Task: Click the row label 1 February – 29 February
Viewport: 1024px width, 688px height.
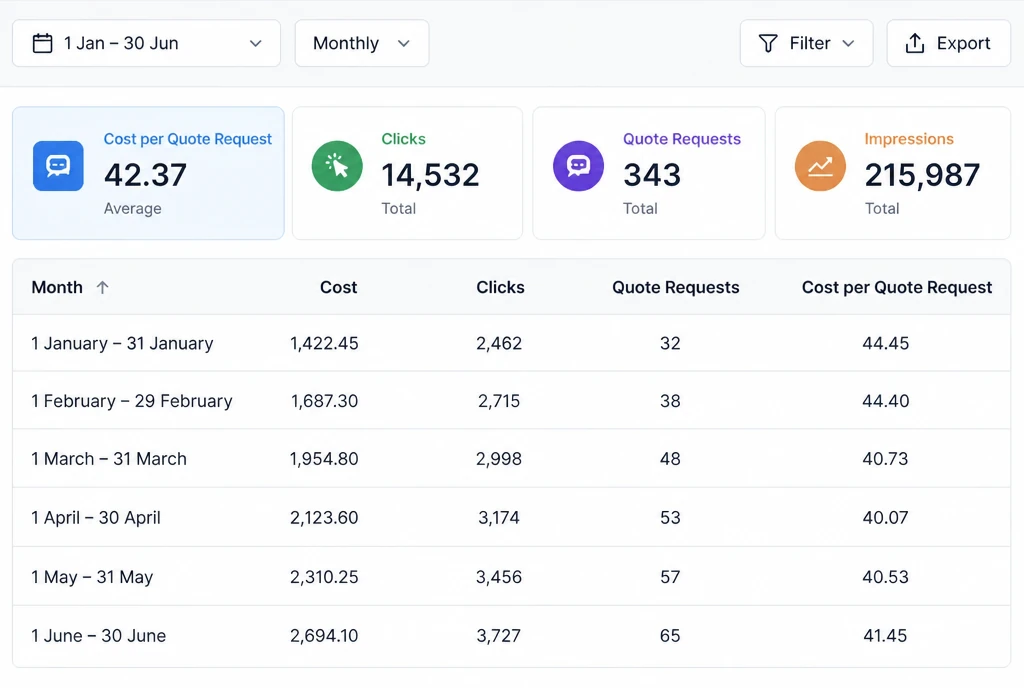Action: click(132, 401)
